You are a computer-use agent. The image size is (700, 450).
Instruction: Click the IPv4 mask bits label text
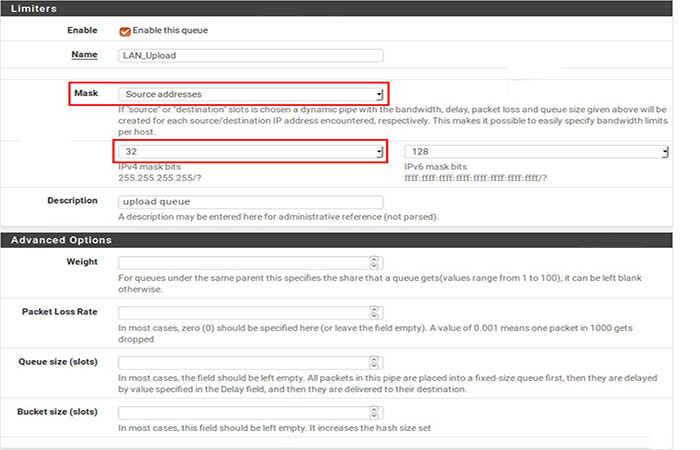(x=150, y=167)
